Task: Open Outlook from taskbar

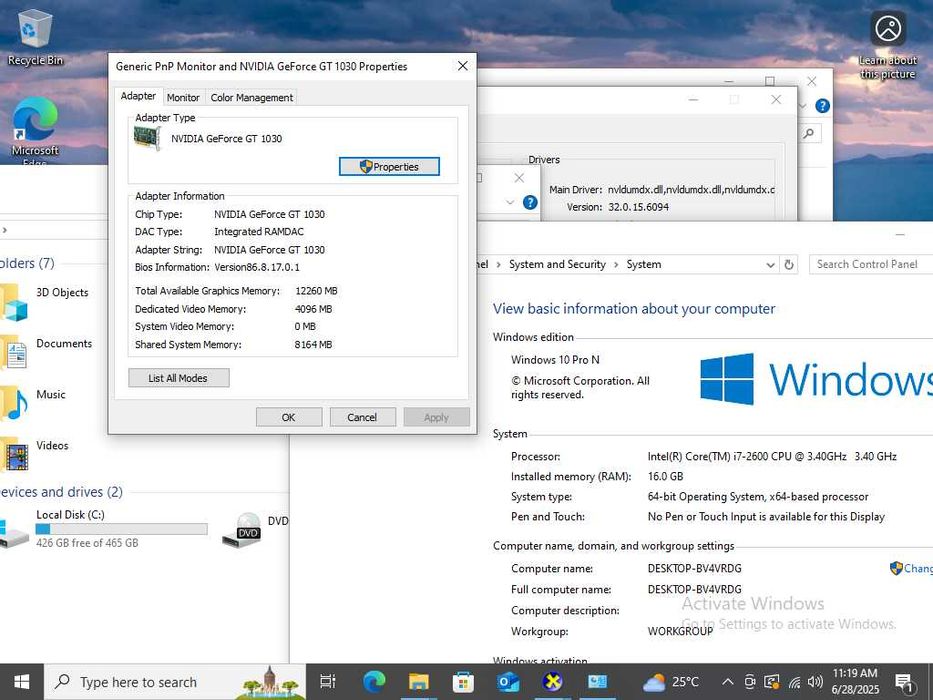Action: pyautogui.click(x=508, y=682)
